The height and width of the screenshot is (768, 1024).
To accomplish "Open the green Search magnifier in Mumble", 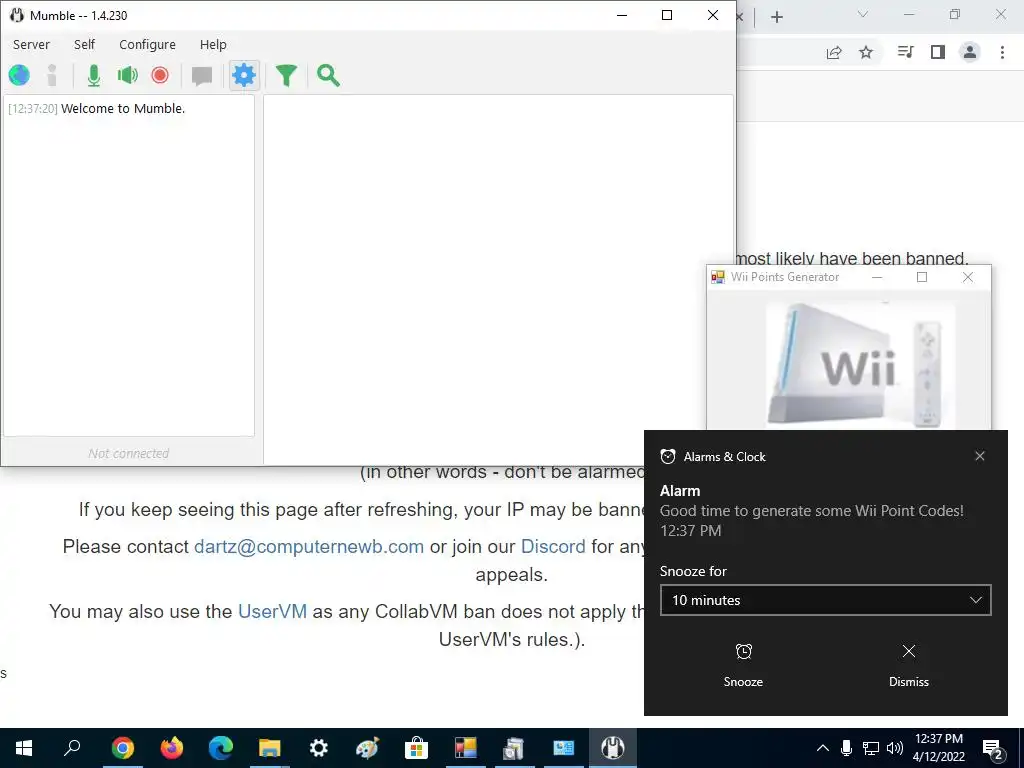I will (x=328, y=76).
